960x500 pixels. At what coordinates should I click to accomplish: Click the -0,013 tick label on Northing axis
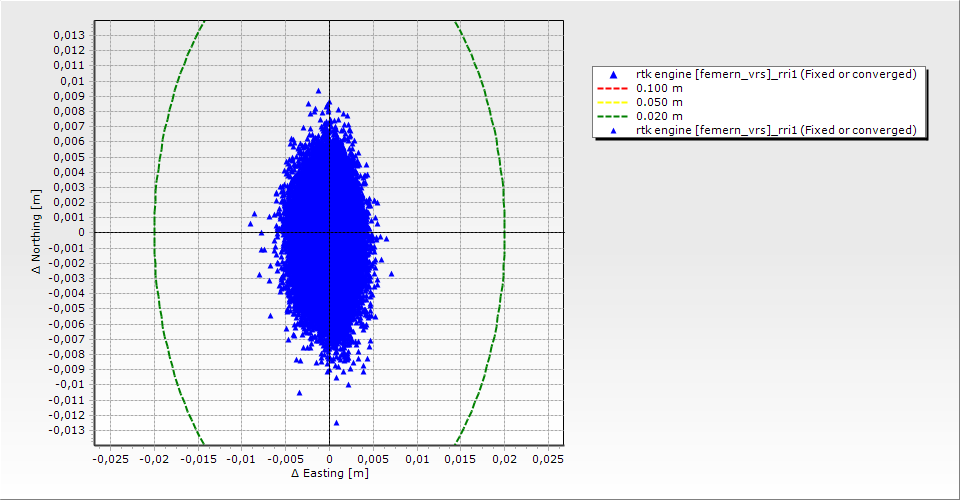point(66,430)
